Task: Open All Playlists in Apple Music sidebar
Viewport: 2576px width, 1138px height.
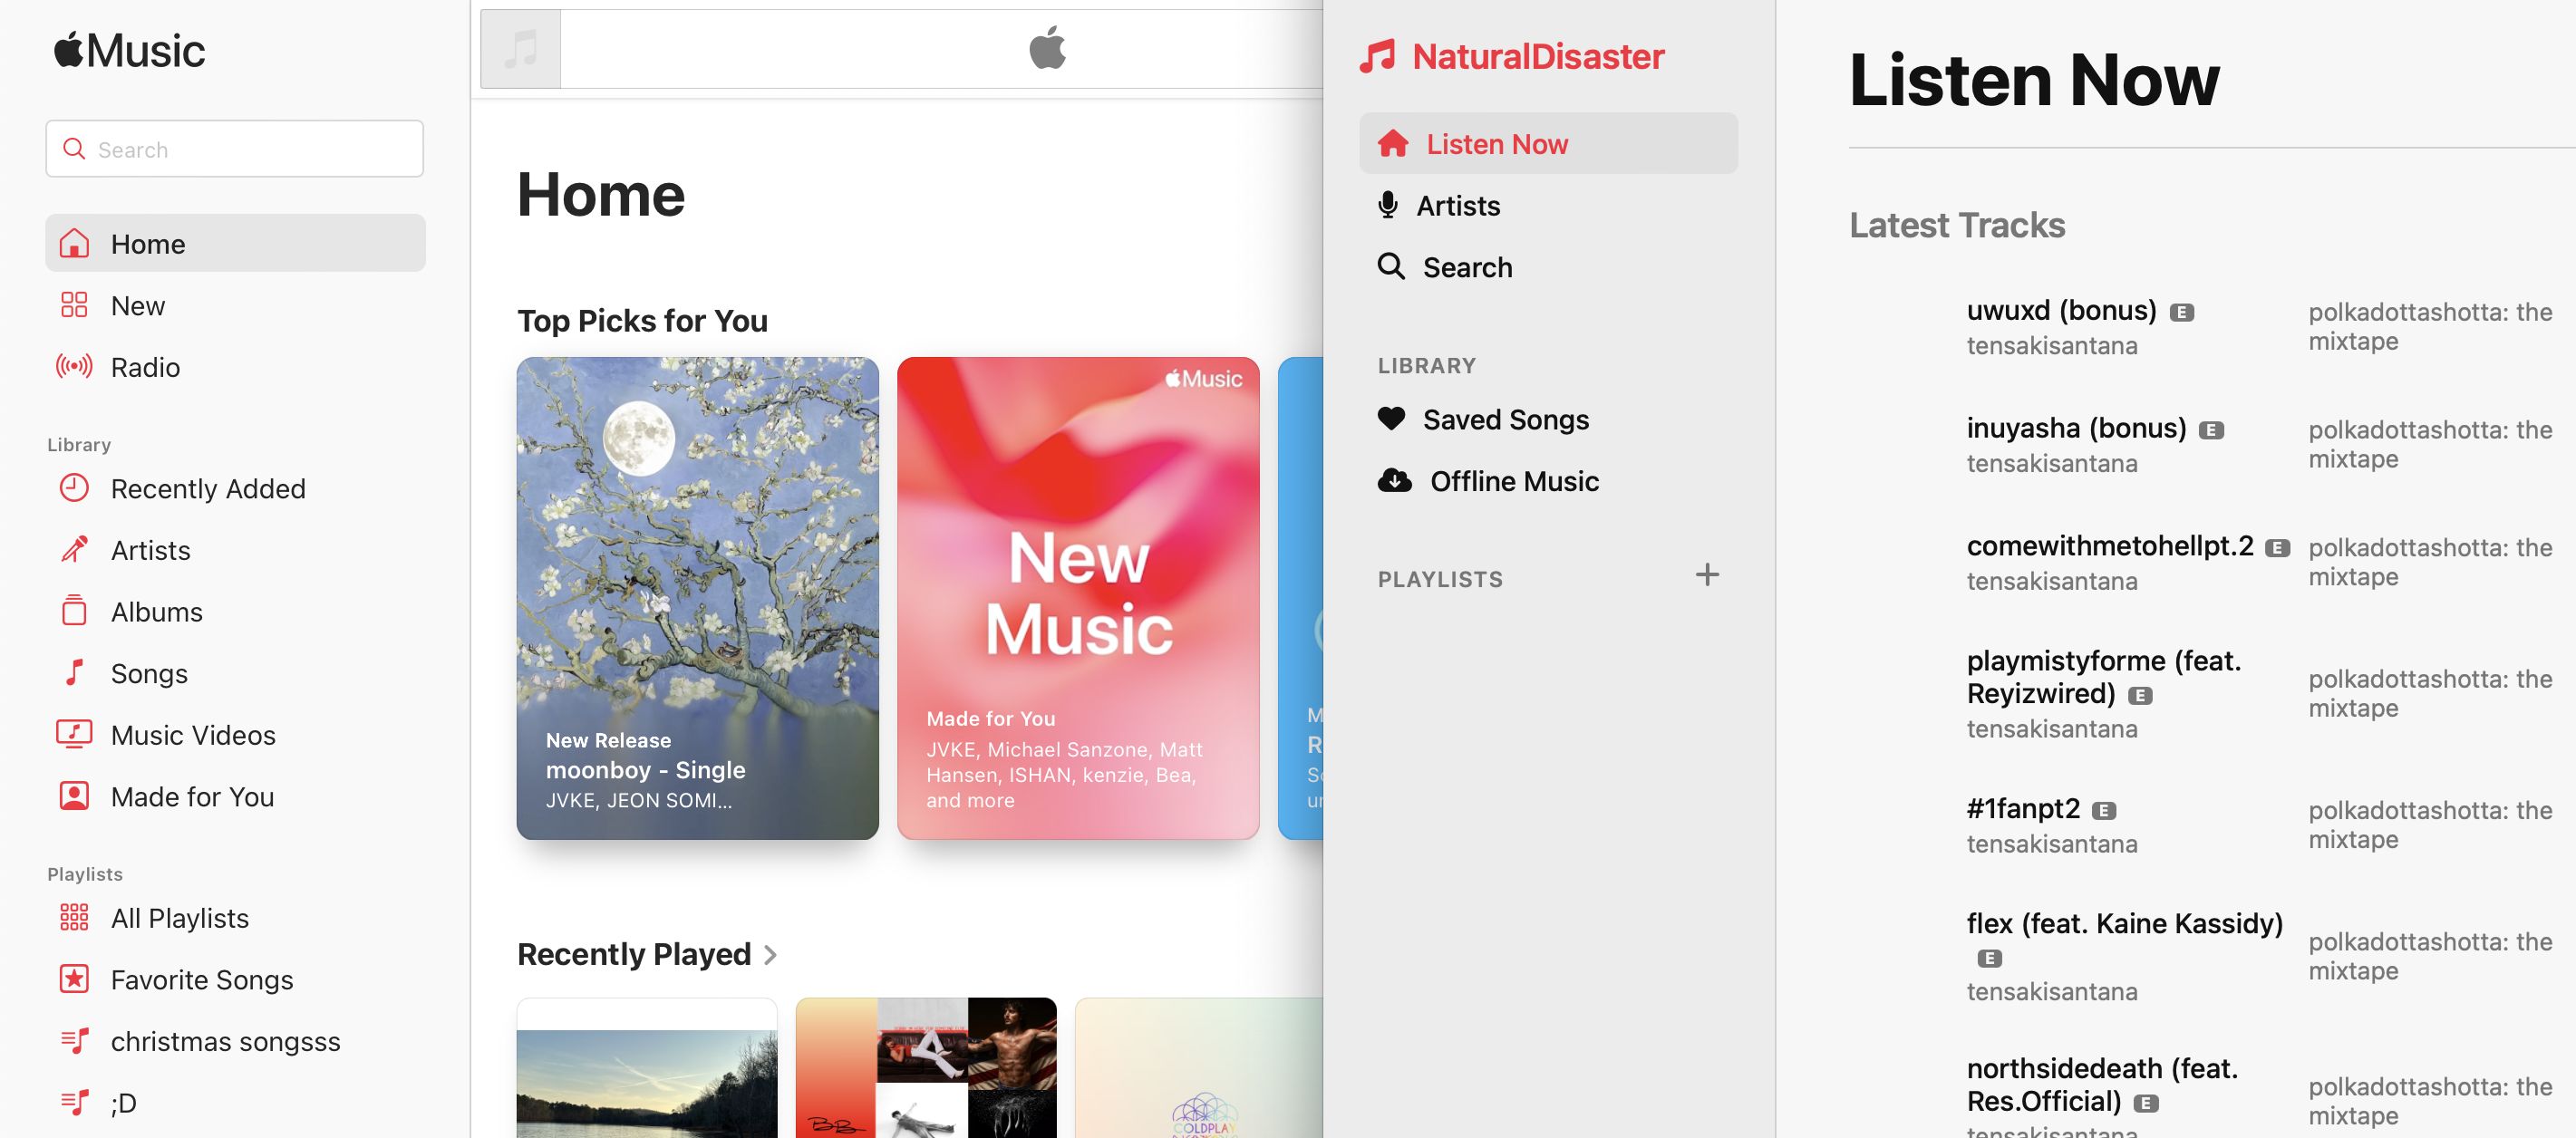Action: coord(235,918)
